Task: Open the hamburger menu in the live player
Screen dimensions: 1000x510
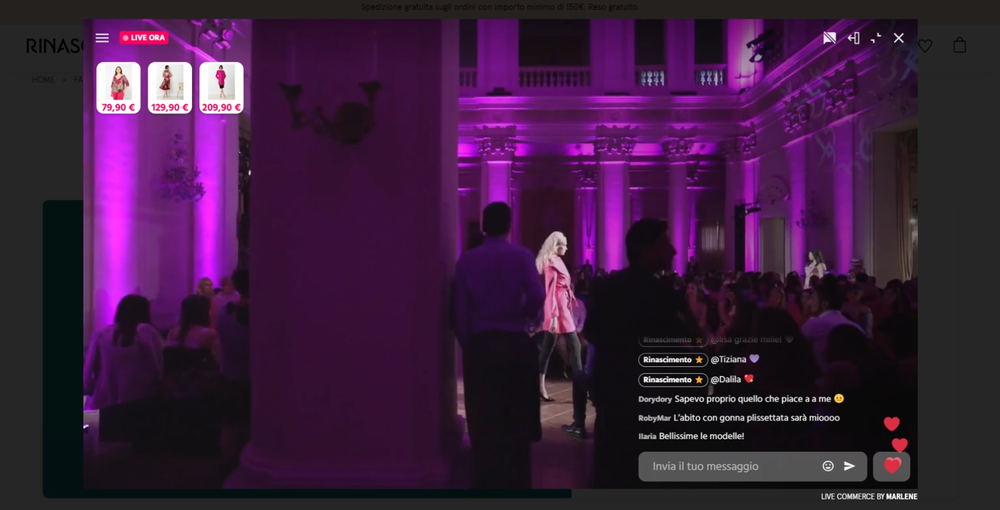Action: tap(102, 38)
